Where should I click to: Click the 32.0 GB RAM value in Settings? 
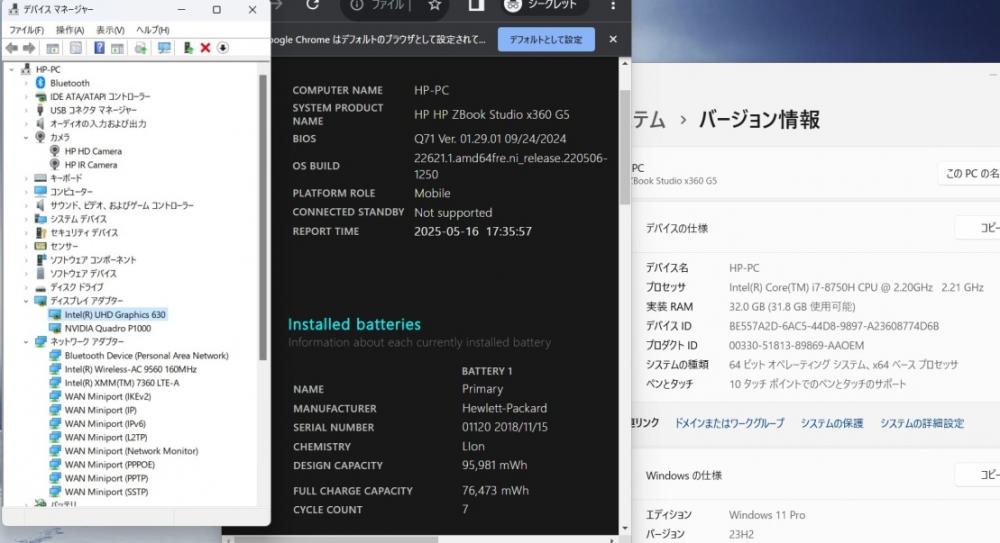pos(792,306)
